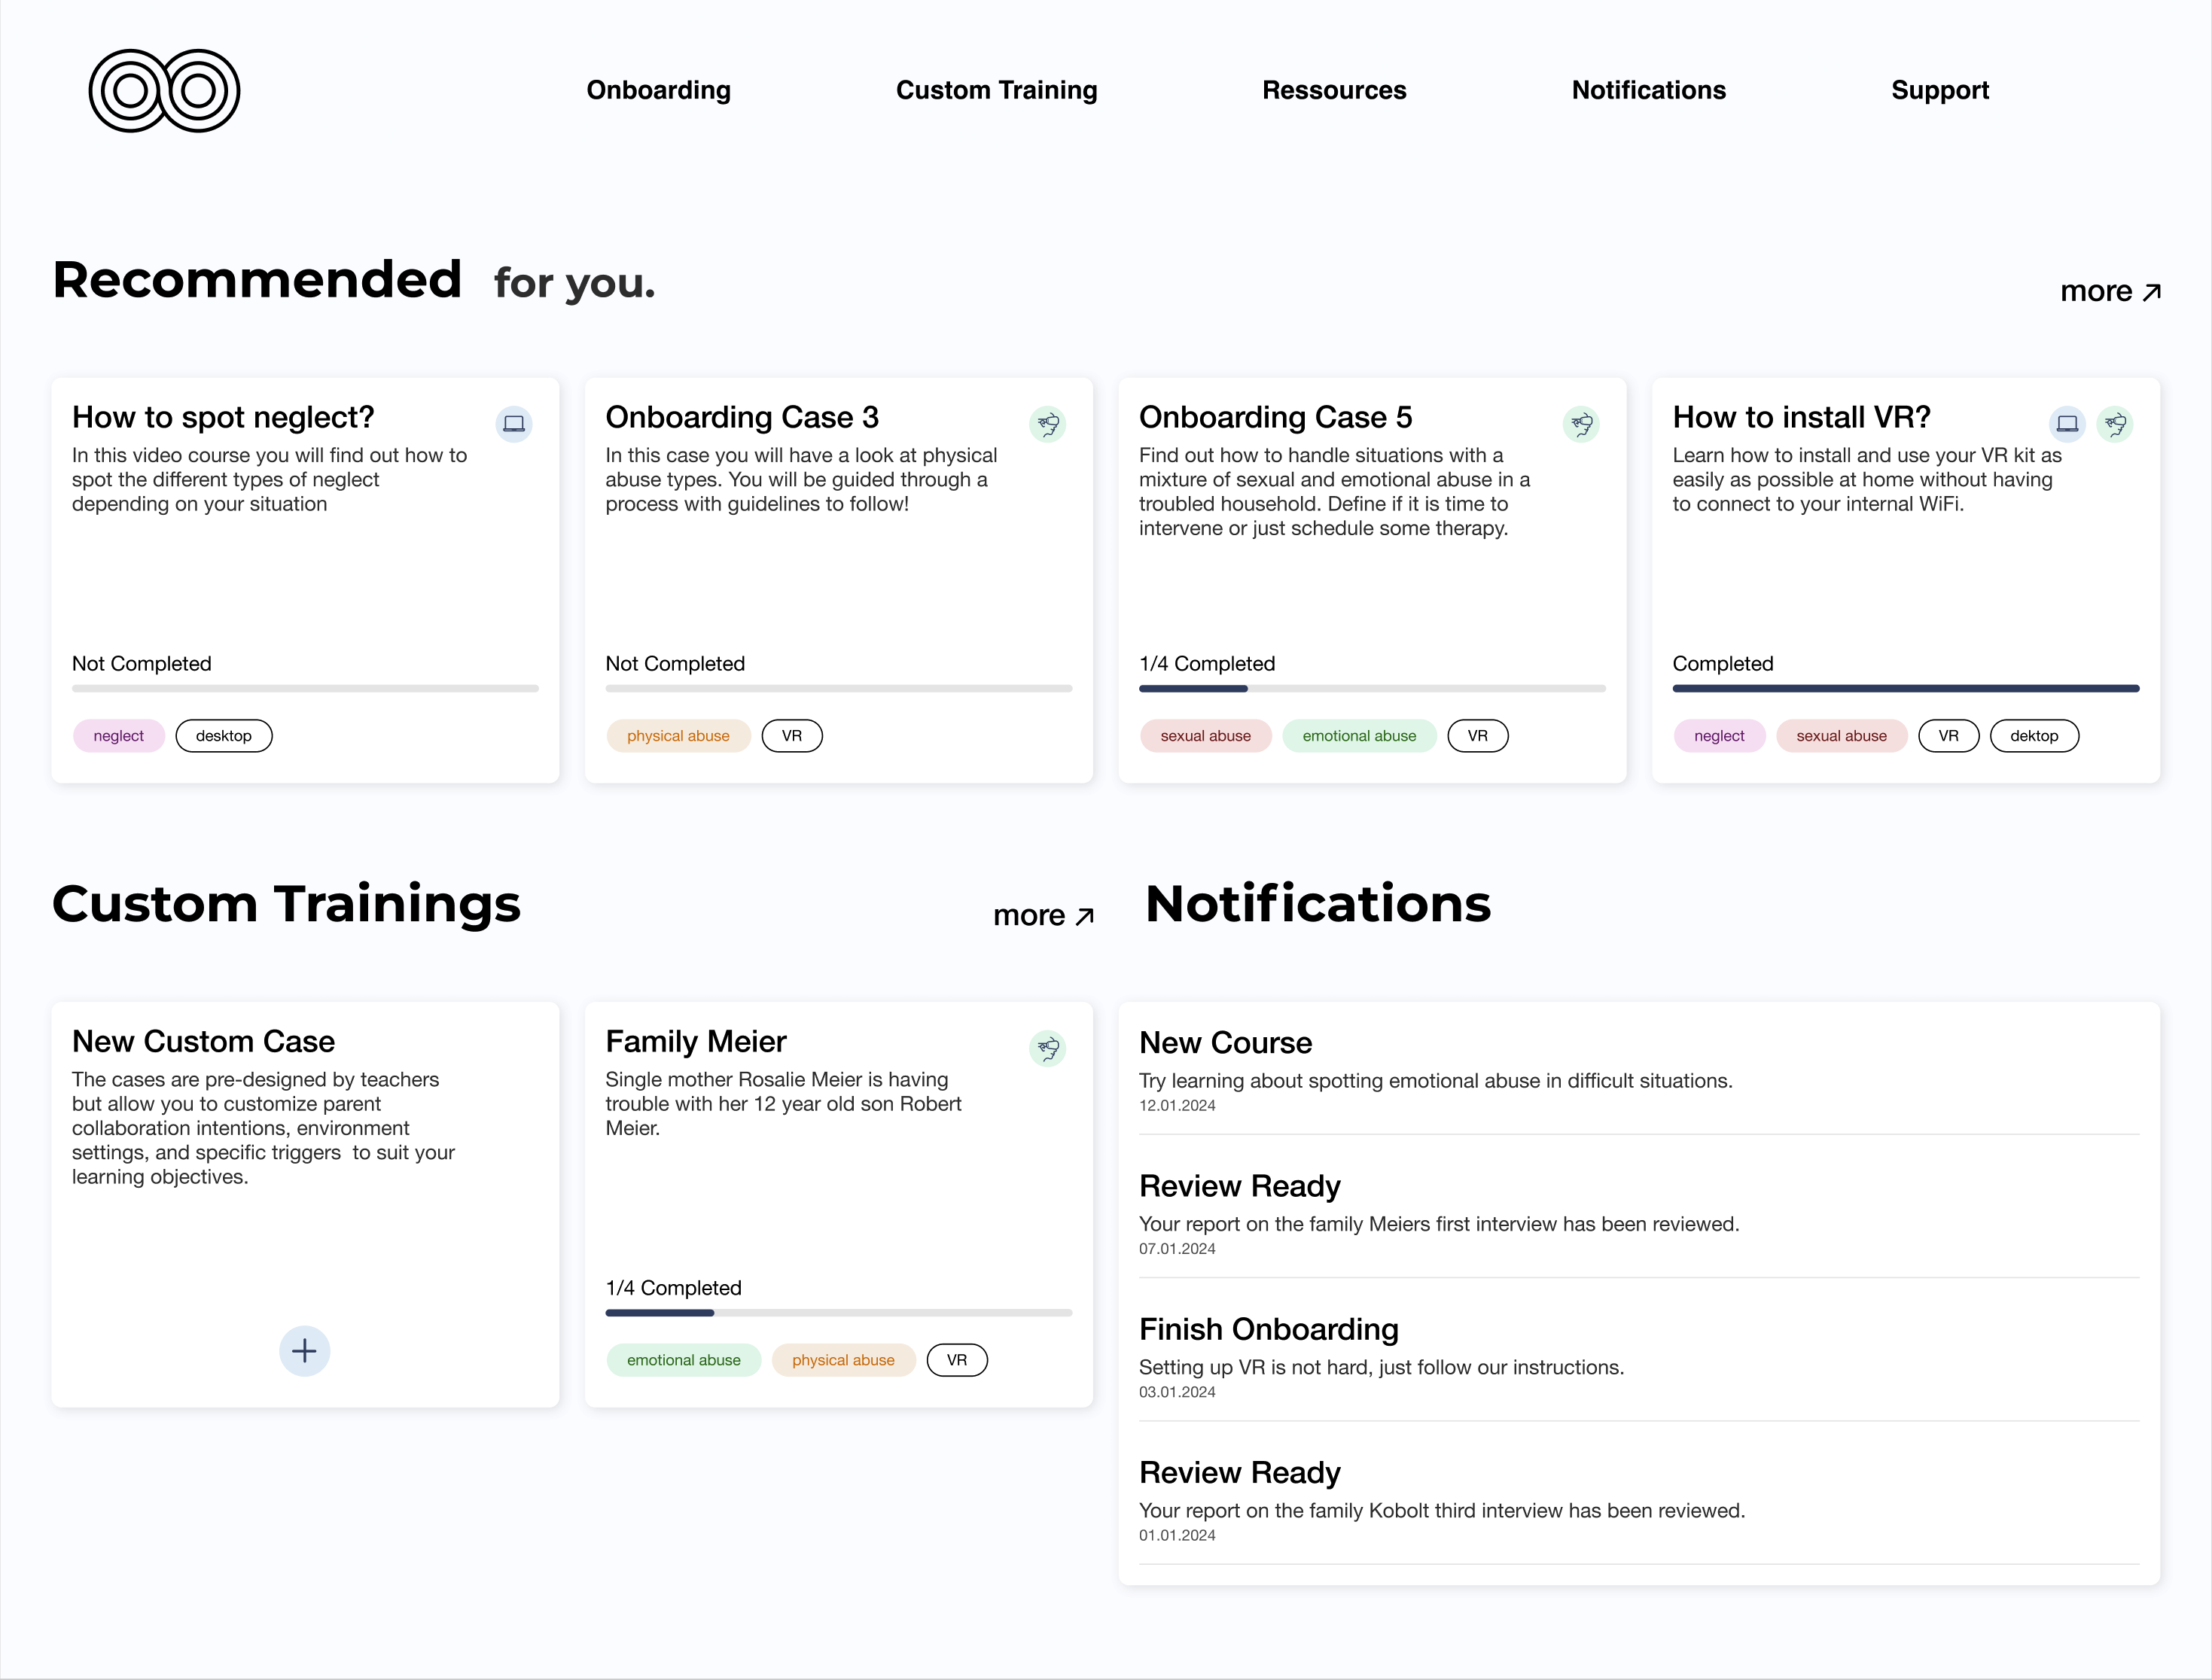Open 'more' link next to Recommended heading
This screenshot has height=1680, width=2212.
pos(2110,291)
